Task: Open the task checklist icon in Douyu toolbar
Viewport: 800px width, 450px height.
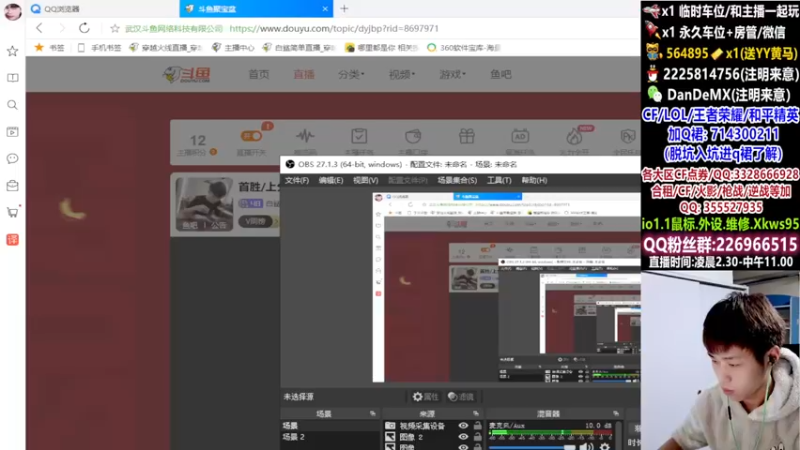Action: (x=359, y=136)
